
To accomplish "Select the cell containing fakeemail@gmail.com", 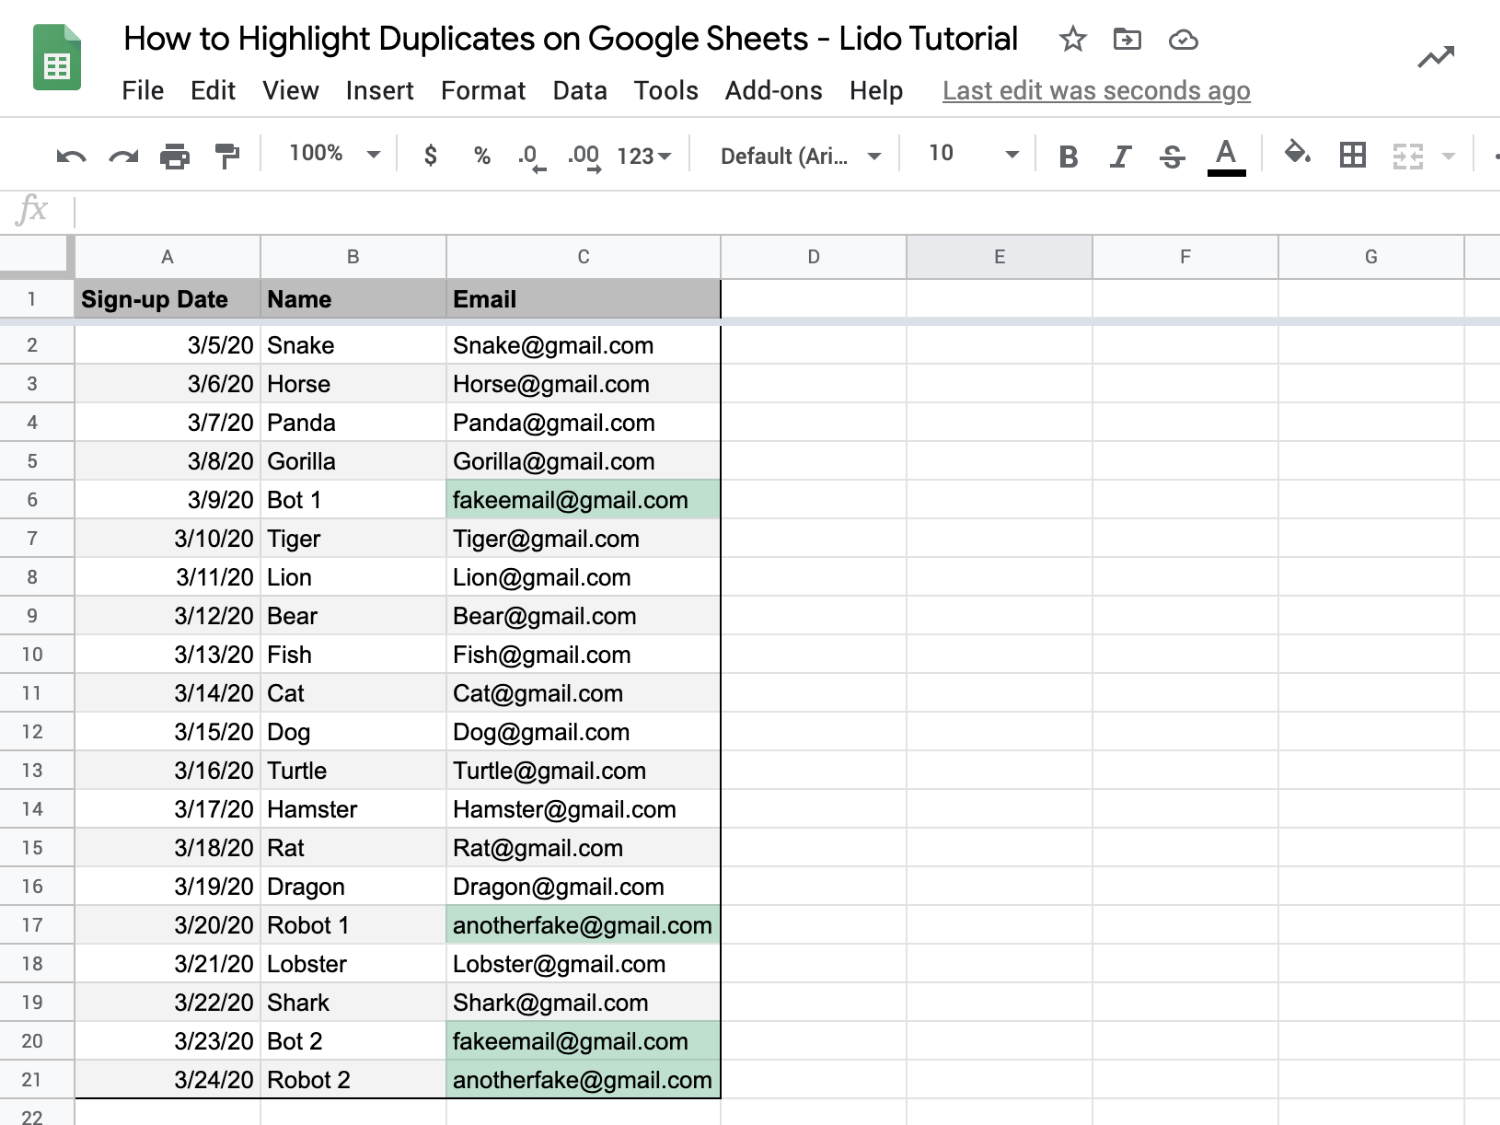I will click(x=583, y=499).
